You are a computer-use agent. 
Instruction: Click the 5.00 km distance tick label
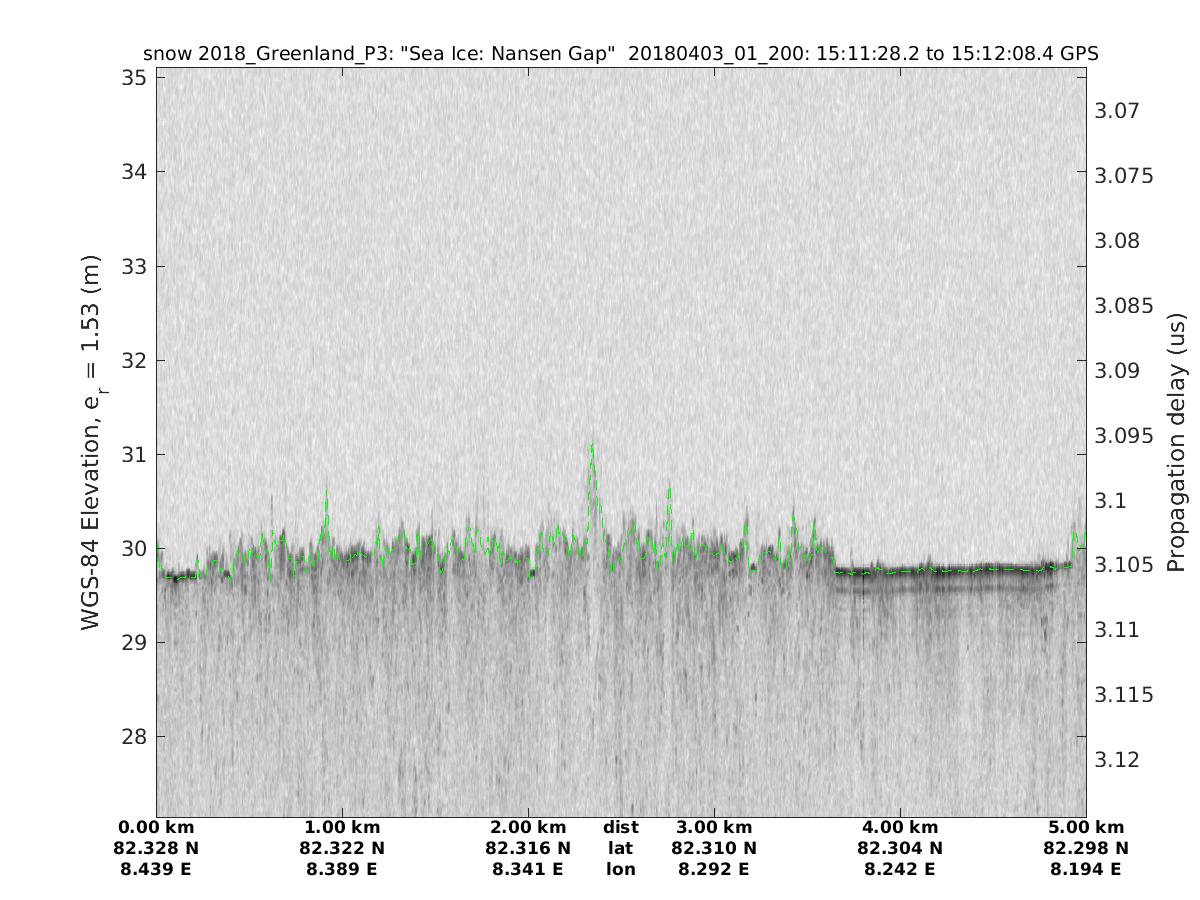click(x=1085, y=828)
